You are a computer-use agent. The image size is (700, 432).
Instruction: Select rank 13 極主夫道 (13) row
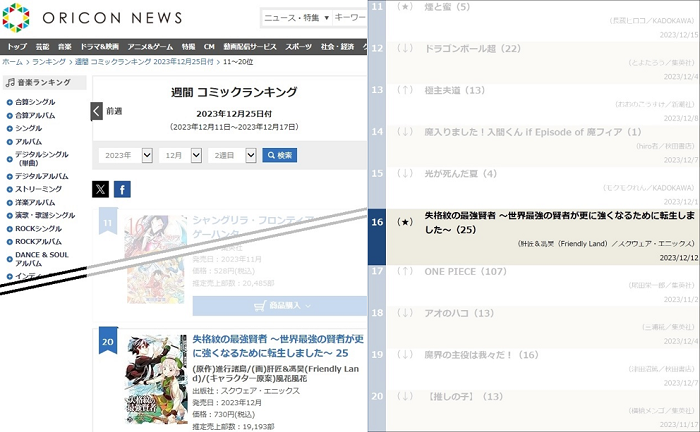click(x=534, y=104)
